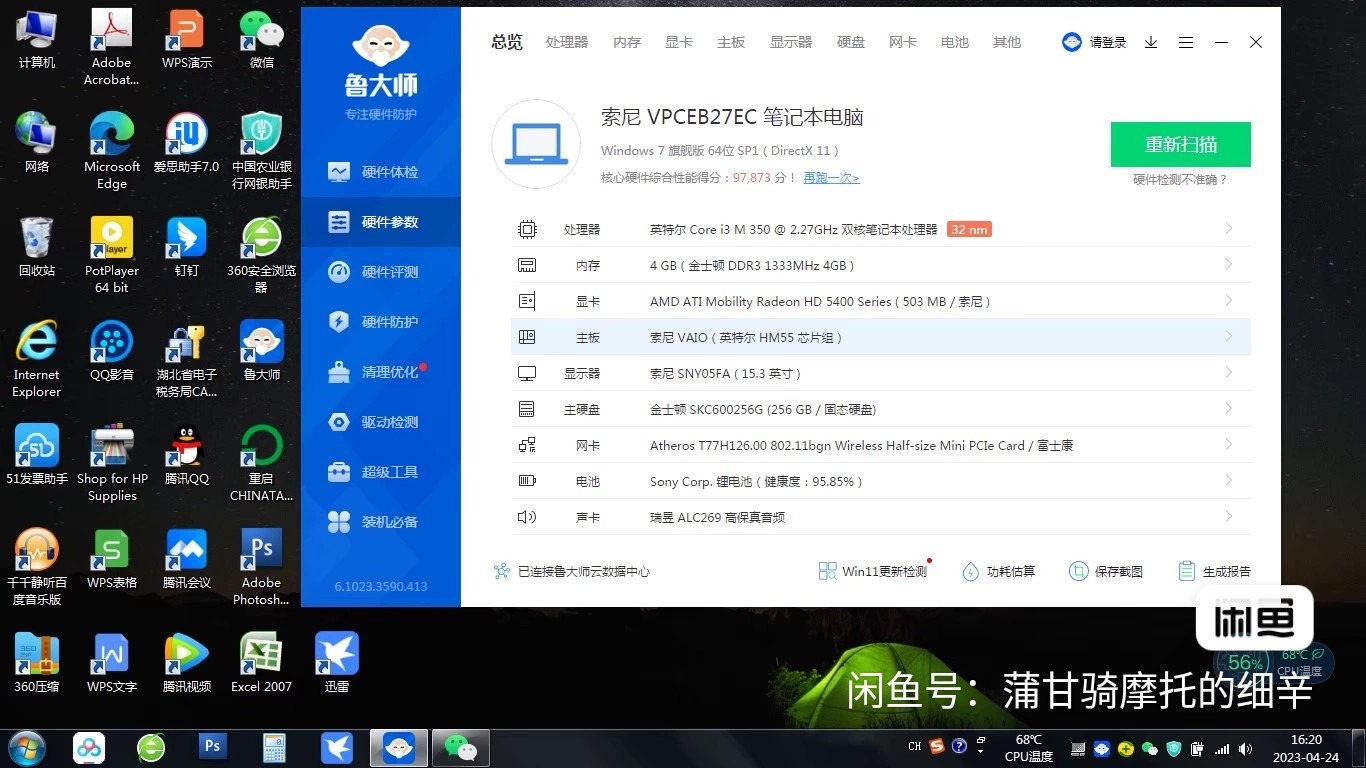Expand the 显示器 row chevron
Image resolution: width=1366 pixels, height=768 pixels.
click(x=1228, y=373)
